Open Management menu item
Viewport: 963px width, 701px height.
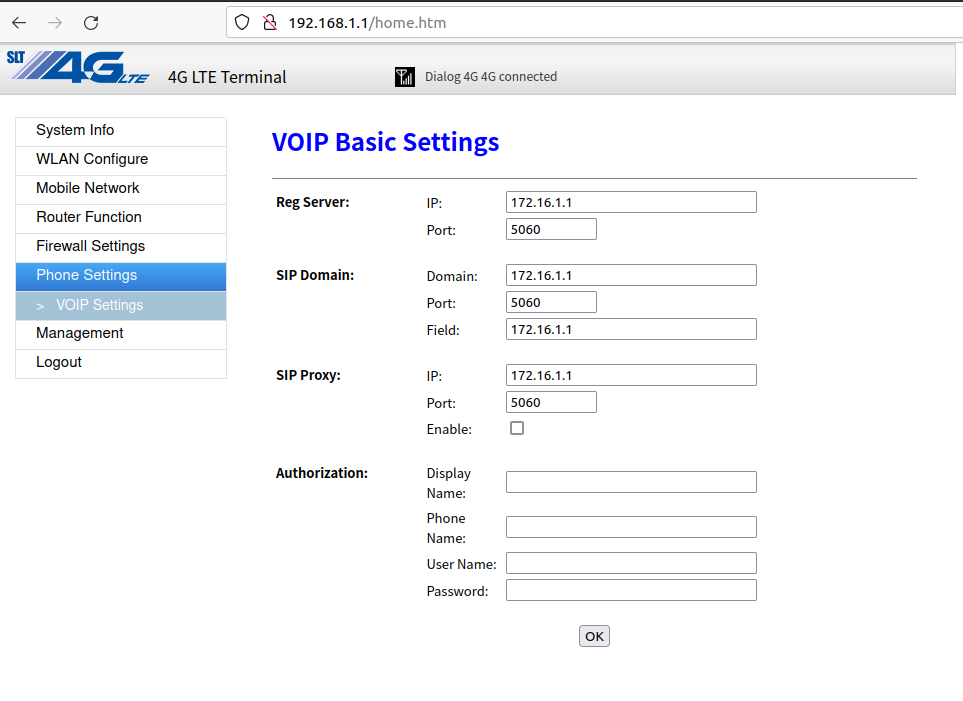point(121,333)
